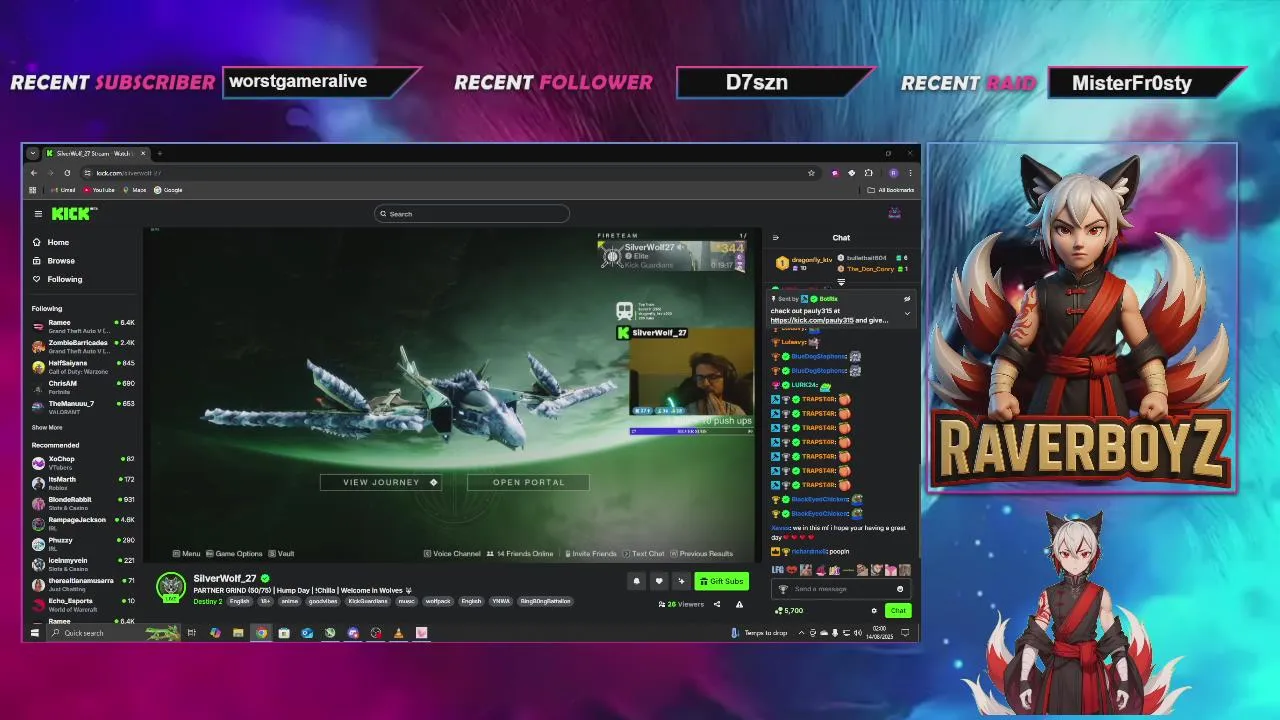Open taskbar volume speaker icon
This screenshot has height=720, width=1280.
(x=859, y=632)
